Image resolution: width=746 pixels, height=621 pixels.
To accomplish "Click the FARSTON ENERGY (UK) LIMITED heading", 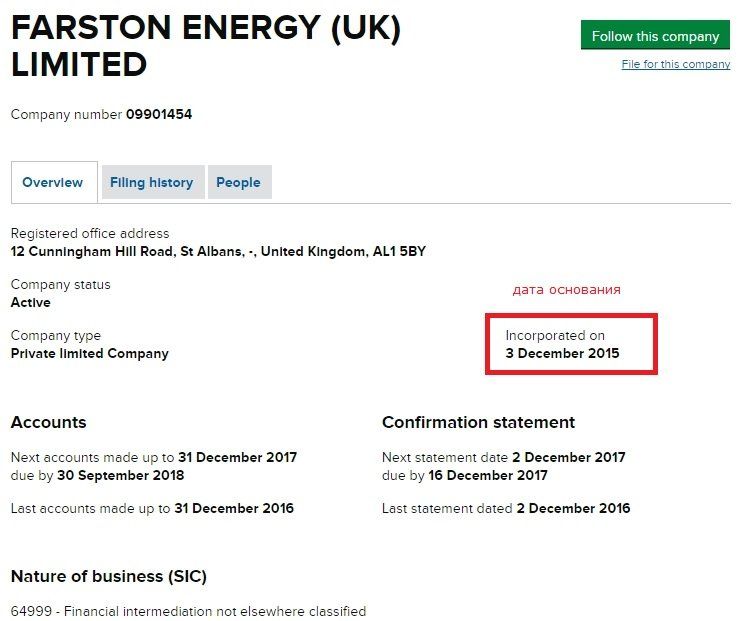I will pos(206,46).
